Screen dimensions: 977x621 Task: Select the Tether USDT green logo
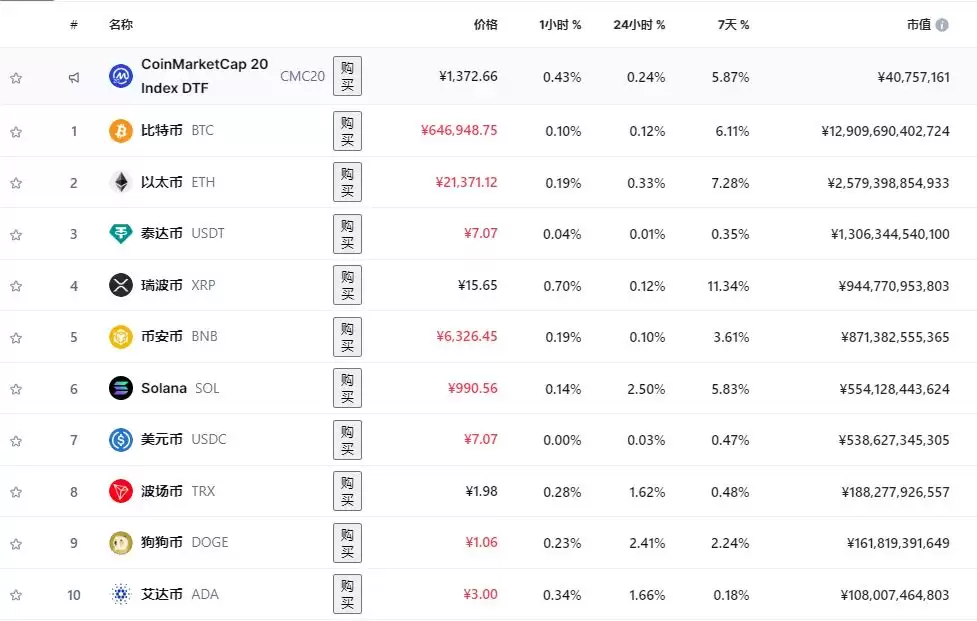pyautogui.click(x=120, y=233)
